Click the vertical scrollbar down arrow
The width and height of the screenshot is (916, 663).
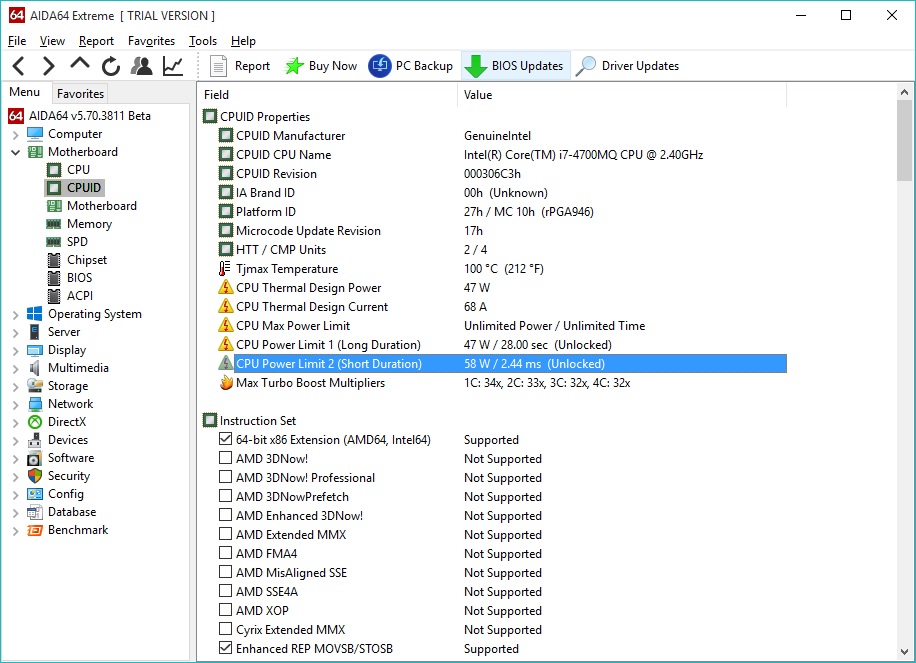(904, 652)
